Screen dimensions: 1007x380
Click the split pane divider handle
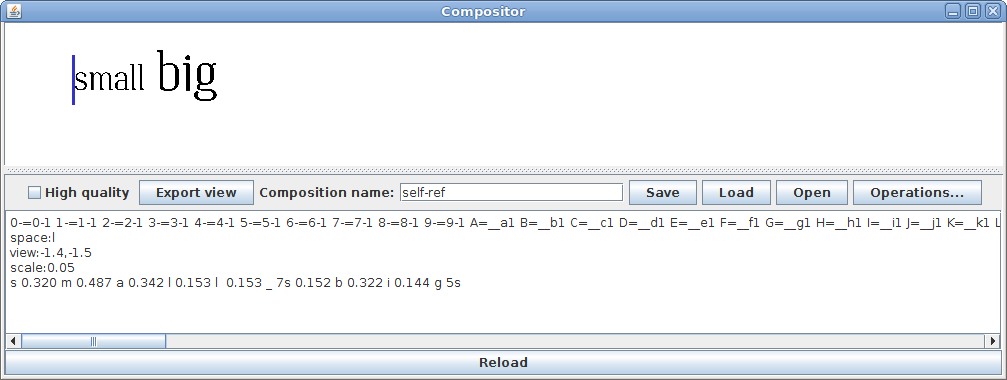pos(504,170)
